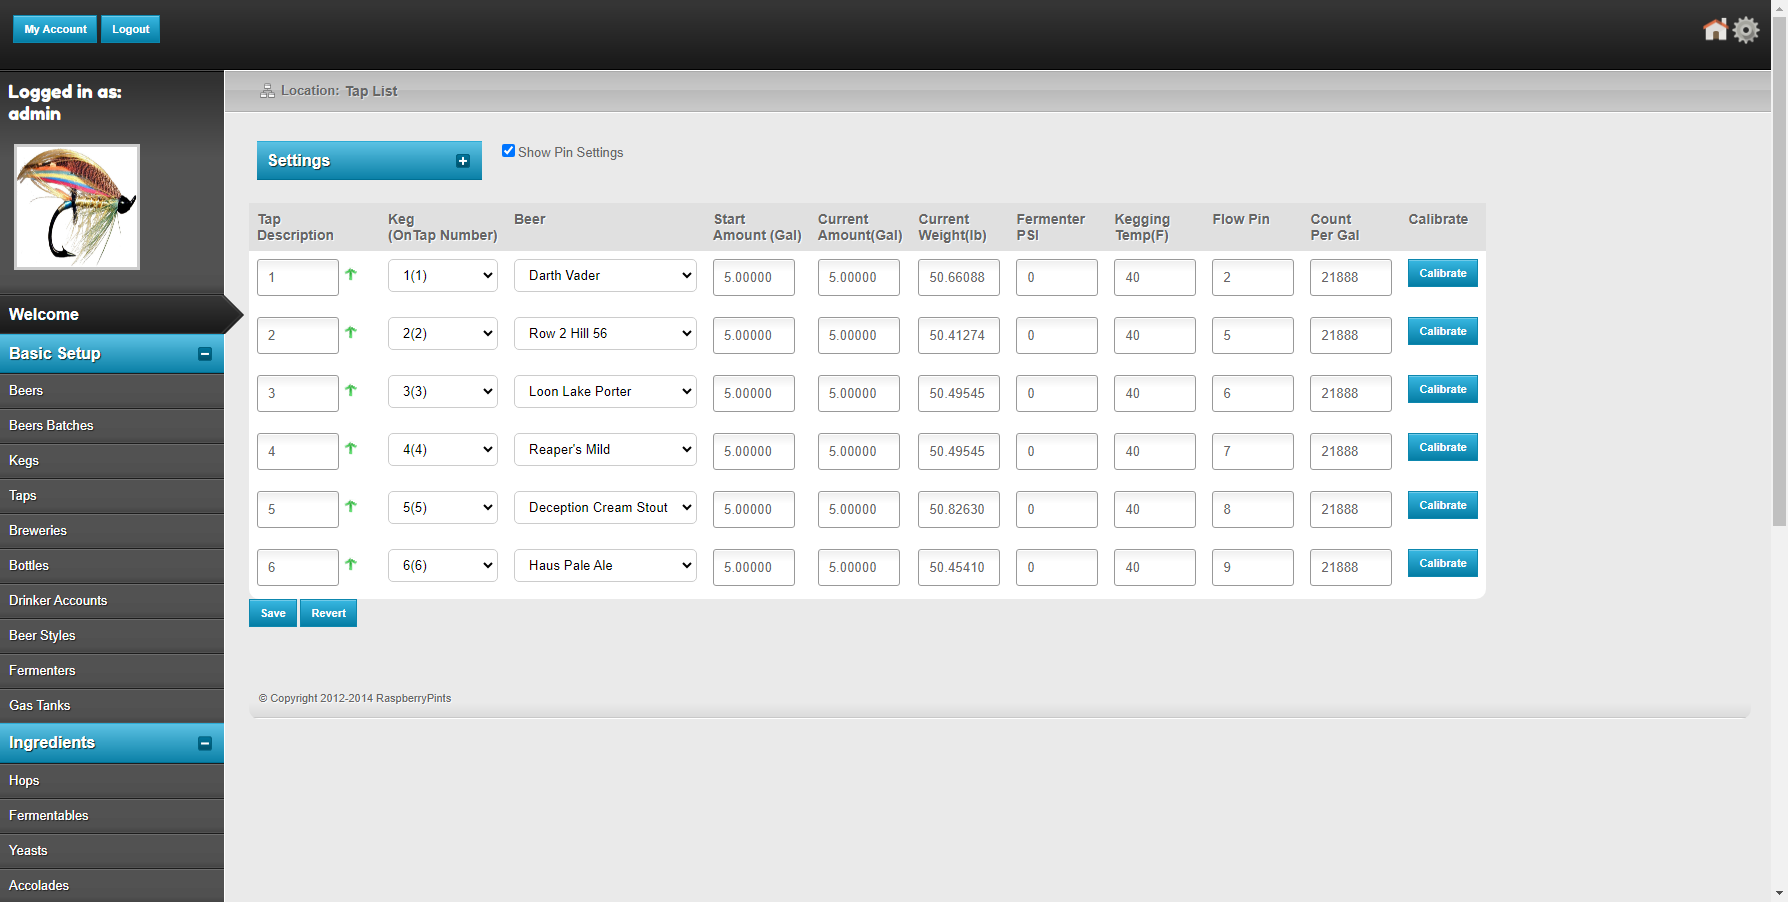
Task: Open Beers in sidebar menu
Action: [112, 391]
